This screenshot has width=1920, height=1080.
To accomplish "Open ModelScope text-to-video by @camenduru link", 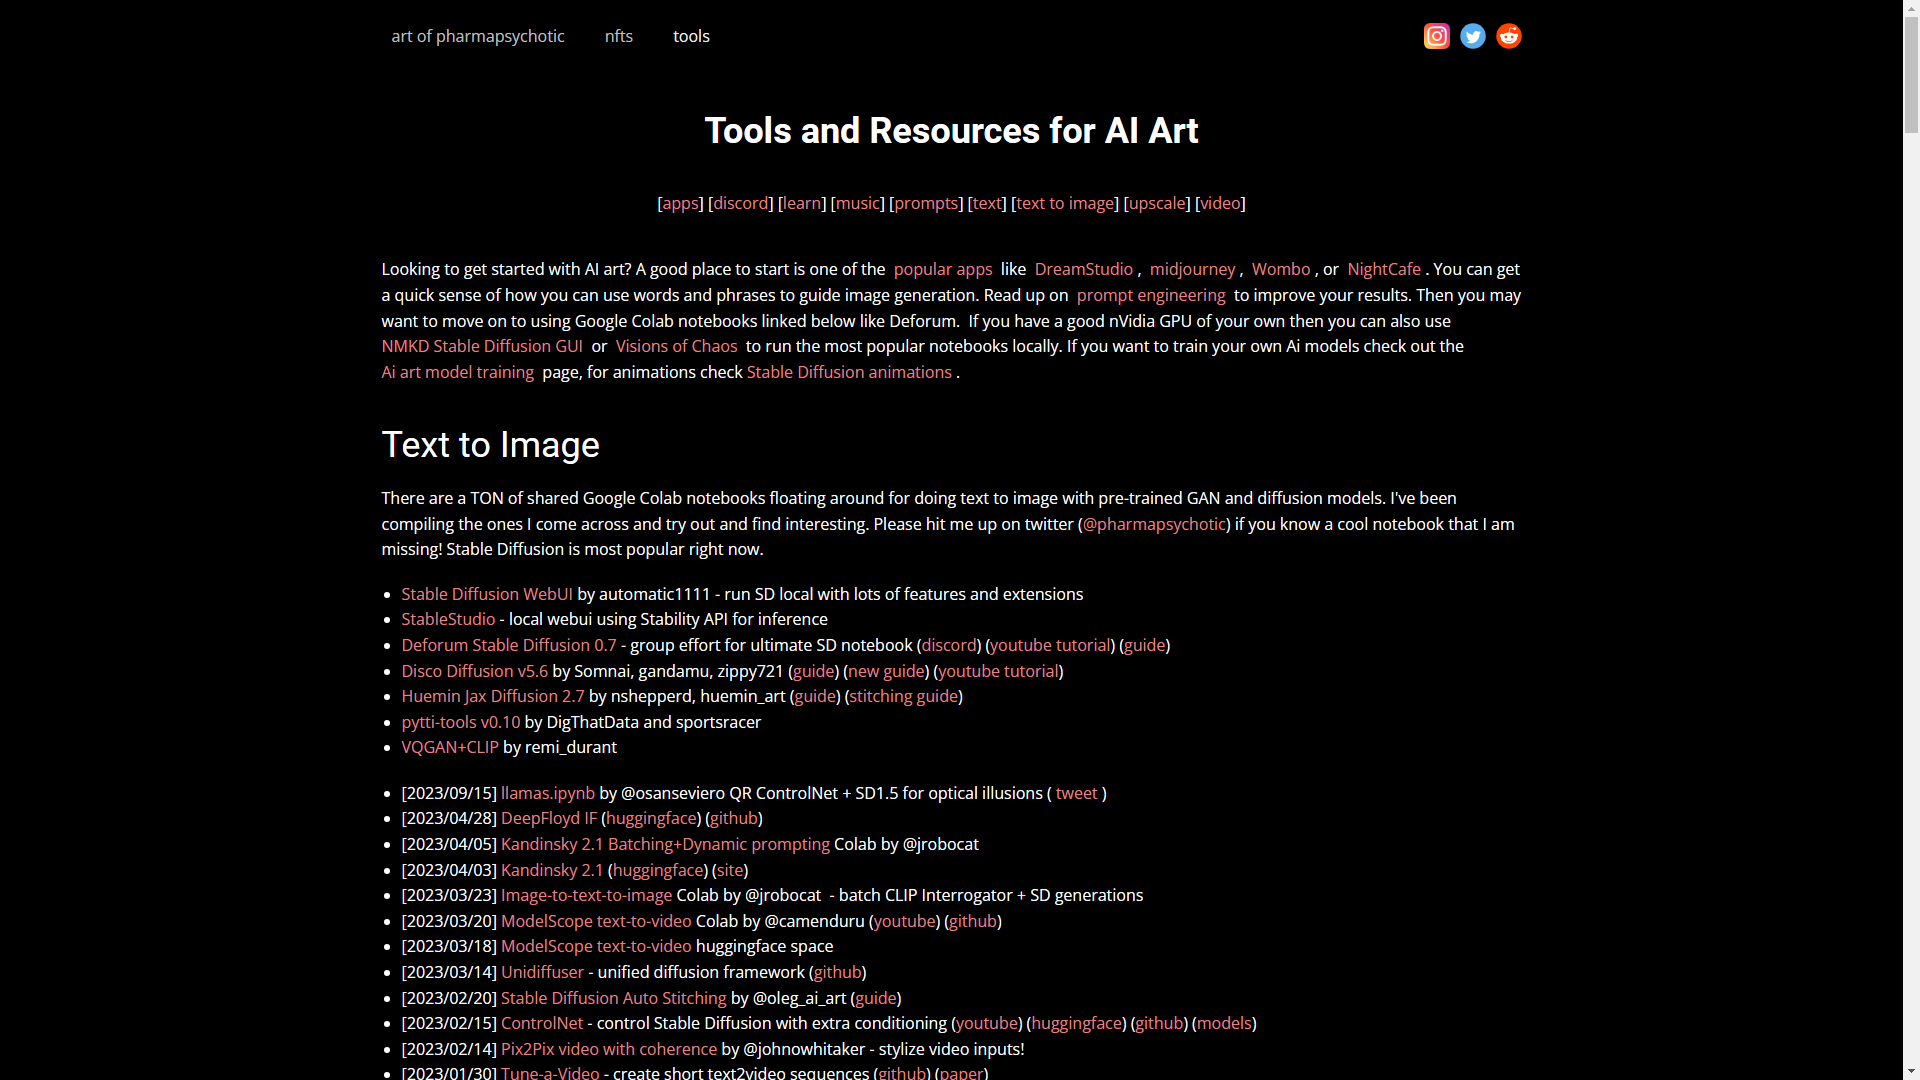I will [596, 921].
